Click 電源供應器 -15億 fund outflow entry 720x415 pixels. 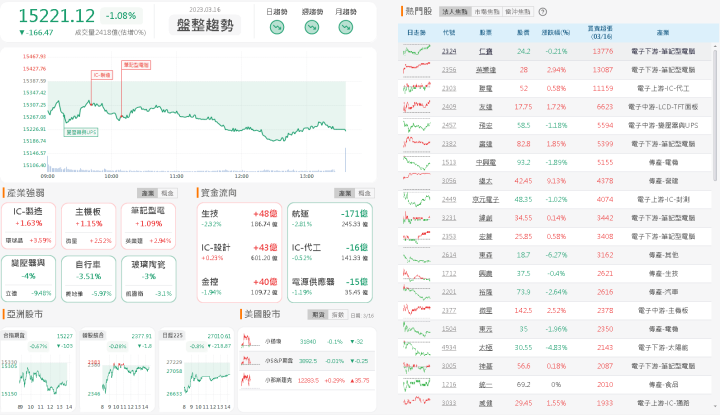pos(330,286)
